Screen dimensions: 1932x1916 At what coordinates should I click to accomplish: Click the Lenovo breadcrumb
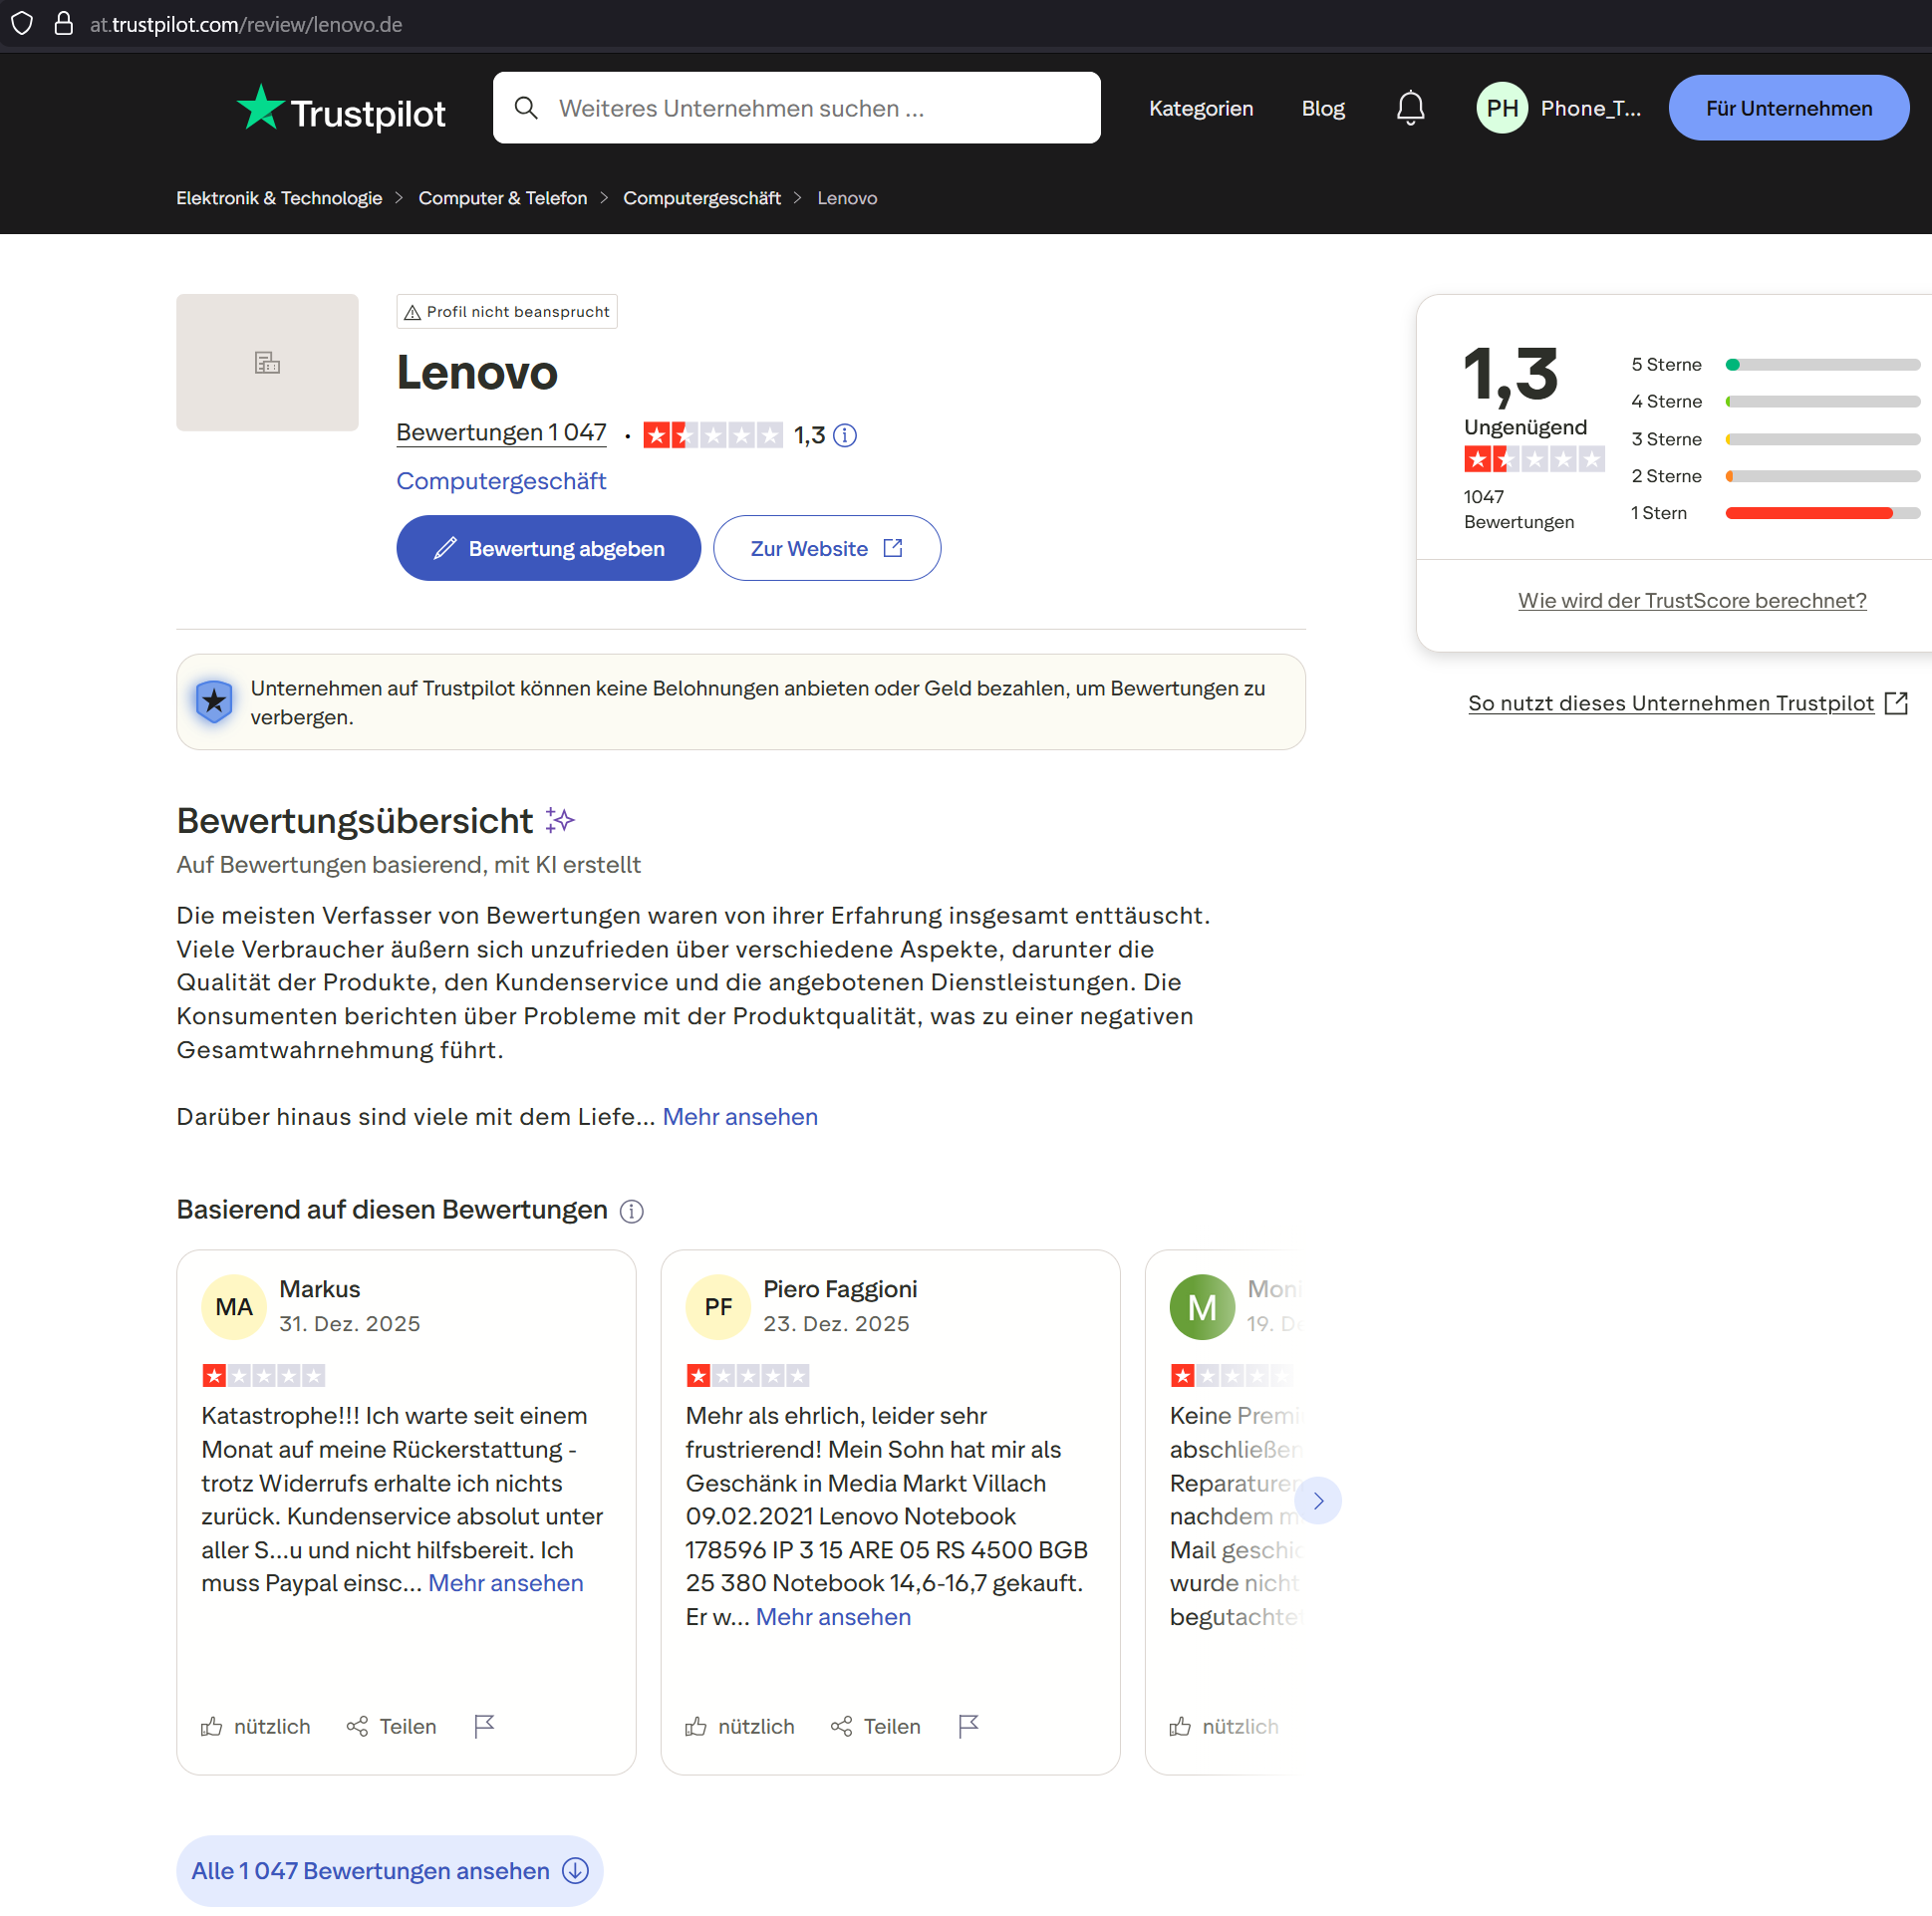tap(846, 198)
